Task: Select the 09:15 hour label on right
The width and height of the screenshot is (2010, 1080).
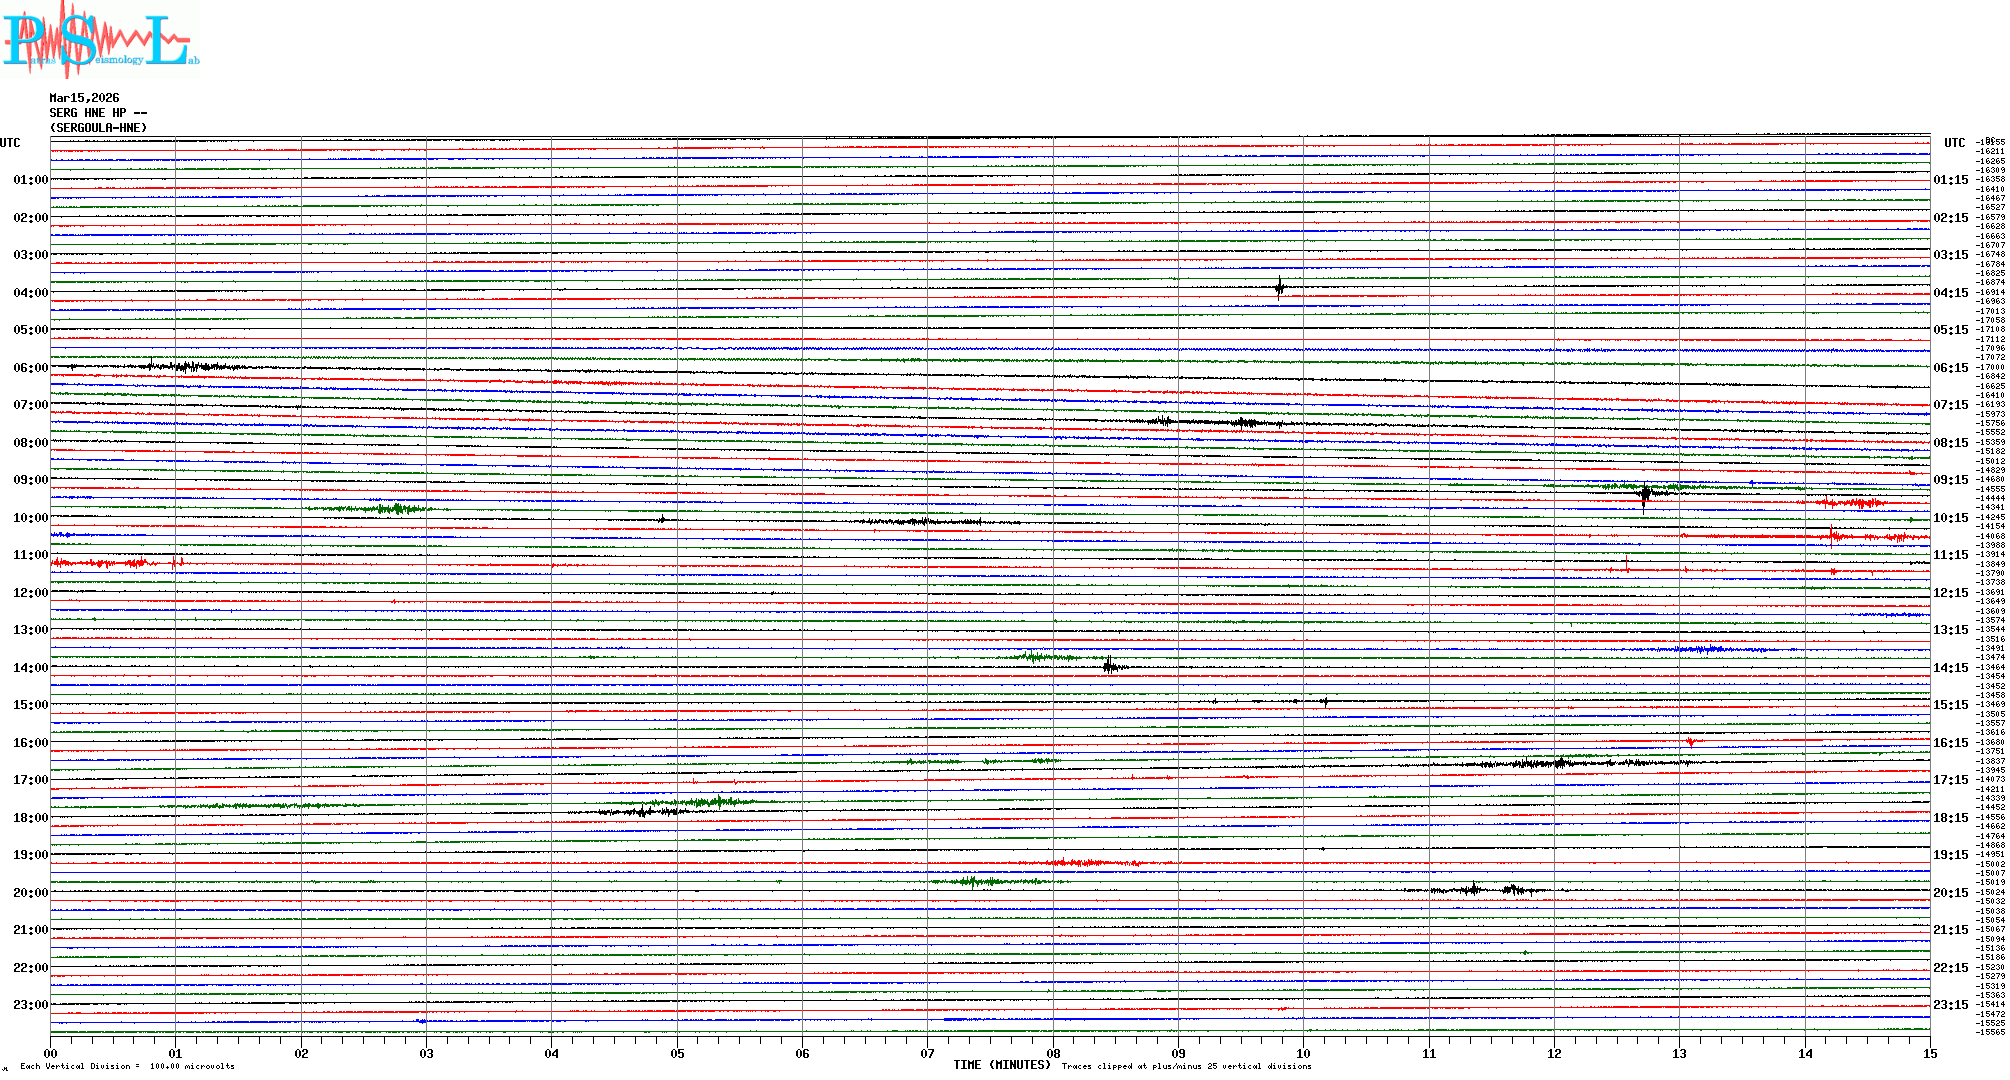Action: pos(1950,480)
